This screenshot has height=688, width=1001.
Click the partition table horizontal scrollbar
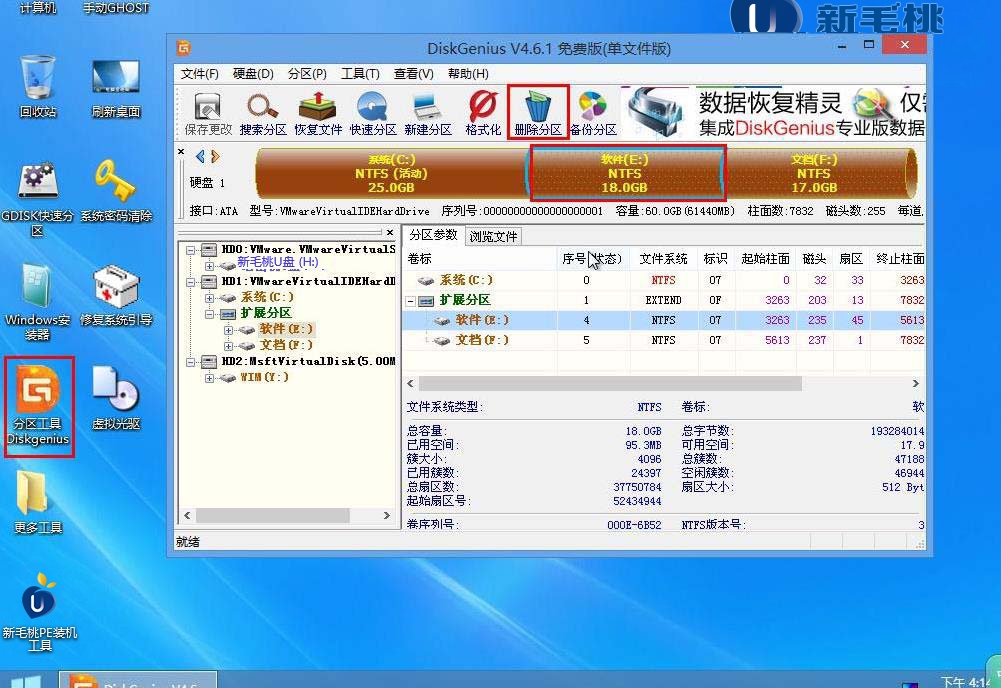point(610,384)
